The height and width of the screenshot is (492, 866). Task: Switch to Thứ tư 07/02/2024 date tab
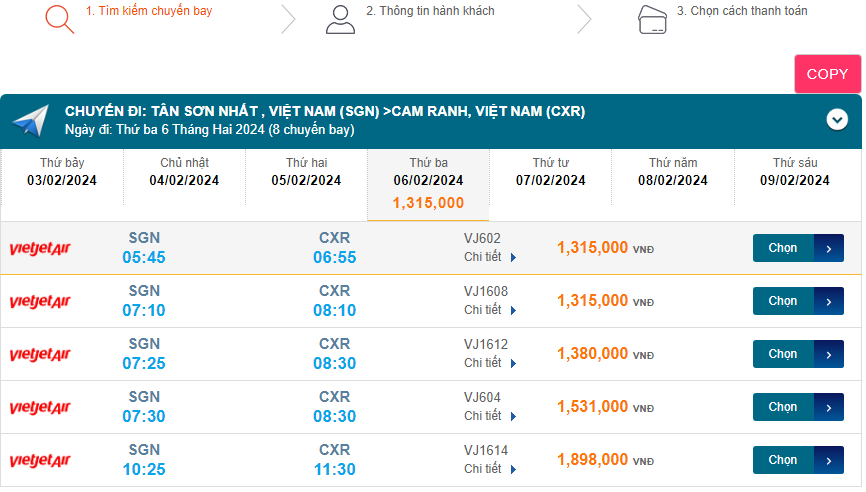pyautogui.click(x=550, y=172)
